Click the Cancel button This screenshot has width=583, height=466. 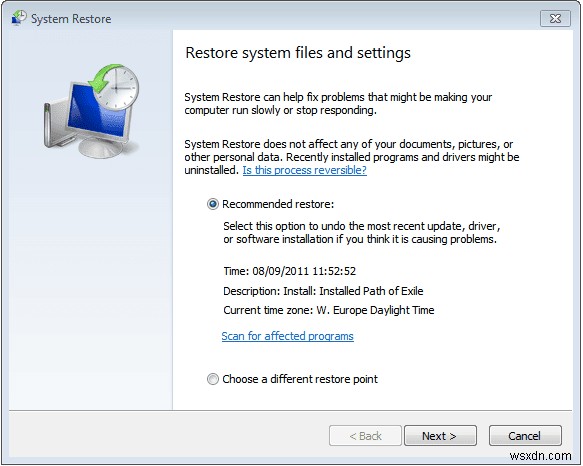[x=525, y=436]
